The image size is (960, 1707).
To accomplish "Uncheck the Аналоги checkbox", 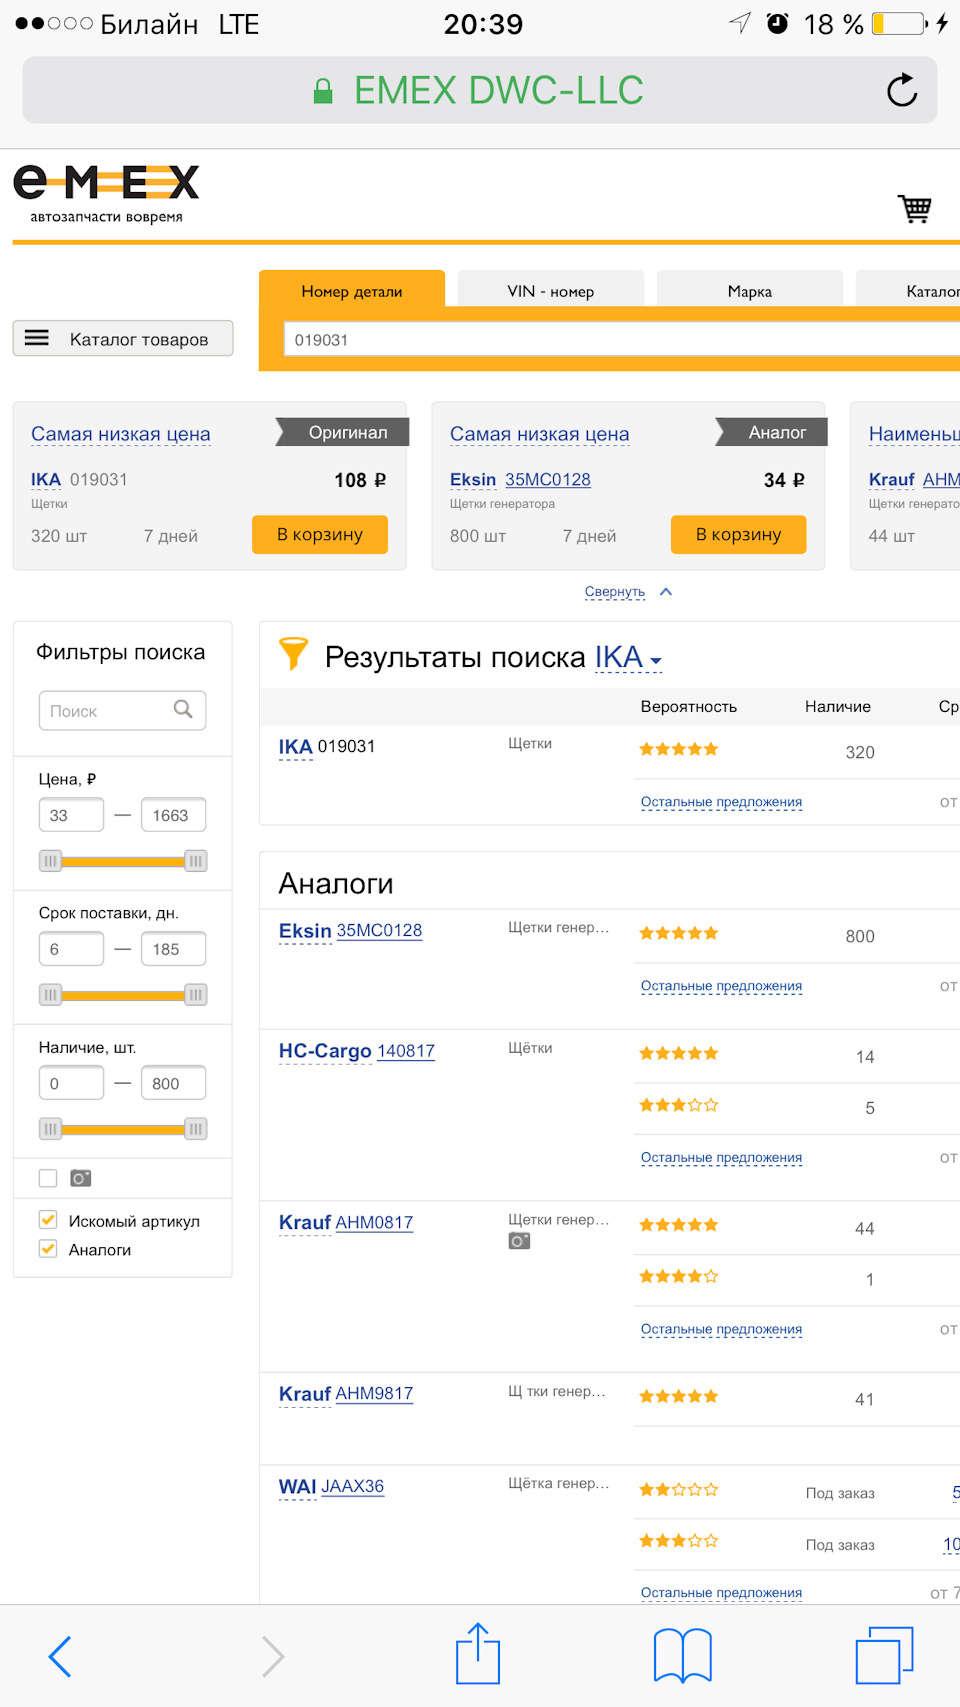I will click(x=48, y=1249).
